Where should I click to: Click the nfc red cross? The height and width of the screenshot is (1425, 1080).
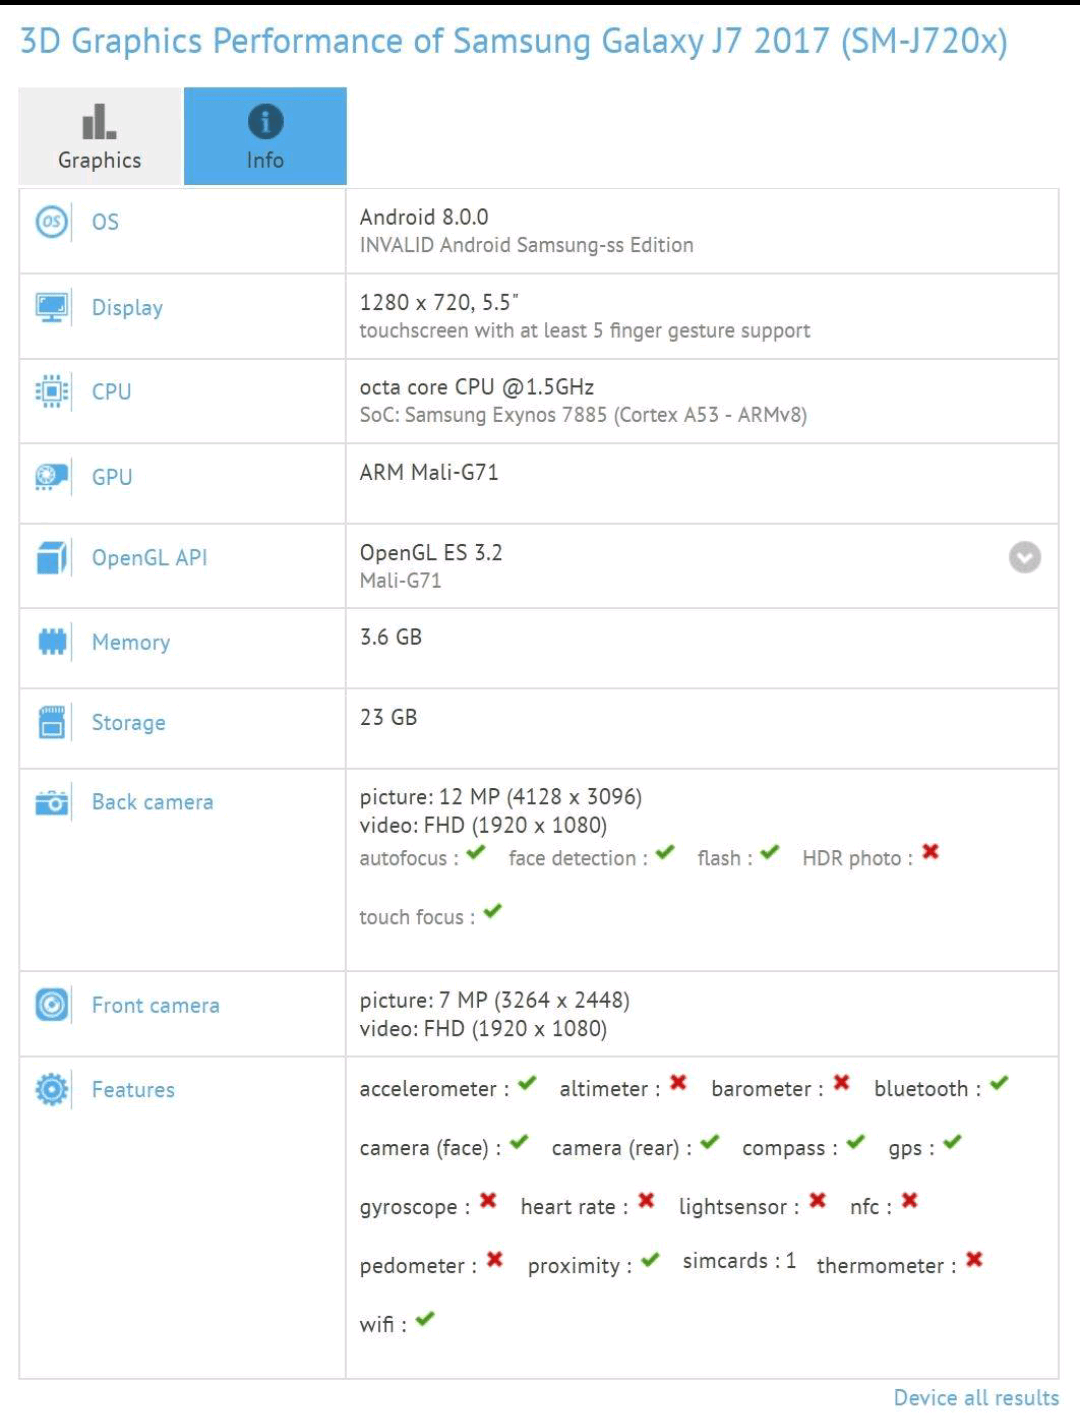(x=909, y=1200)
